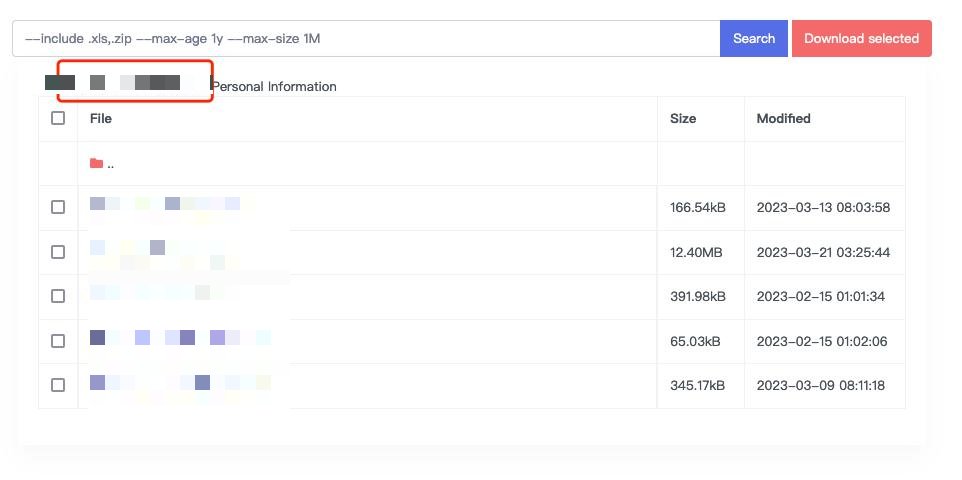Screen dimensions: 962x480
Task: Tick the checkbox for the 391.98kB file
Action: click(x=58, y=296)
